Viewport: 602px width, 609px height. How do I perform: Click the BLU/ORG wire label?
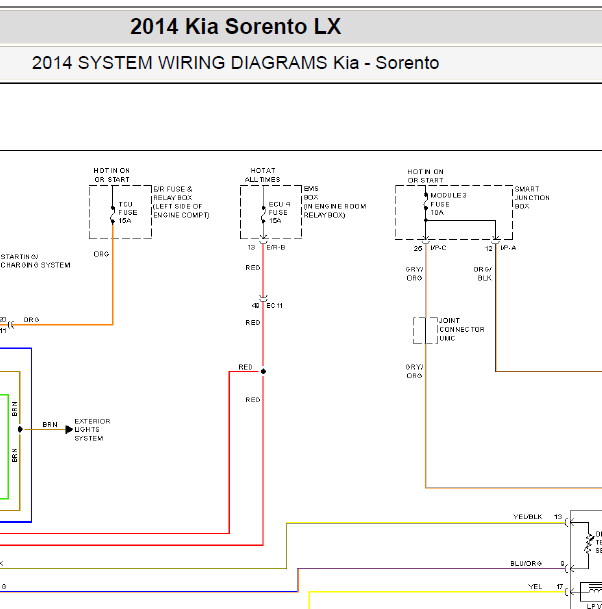coord(524,564)
